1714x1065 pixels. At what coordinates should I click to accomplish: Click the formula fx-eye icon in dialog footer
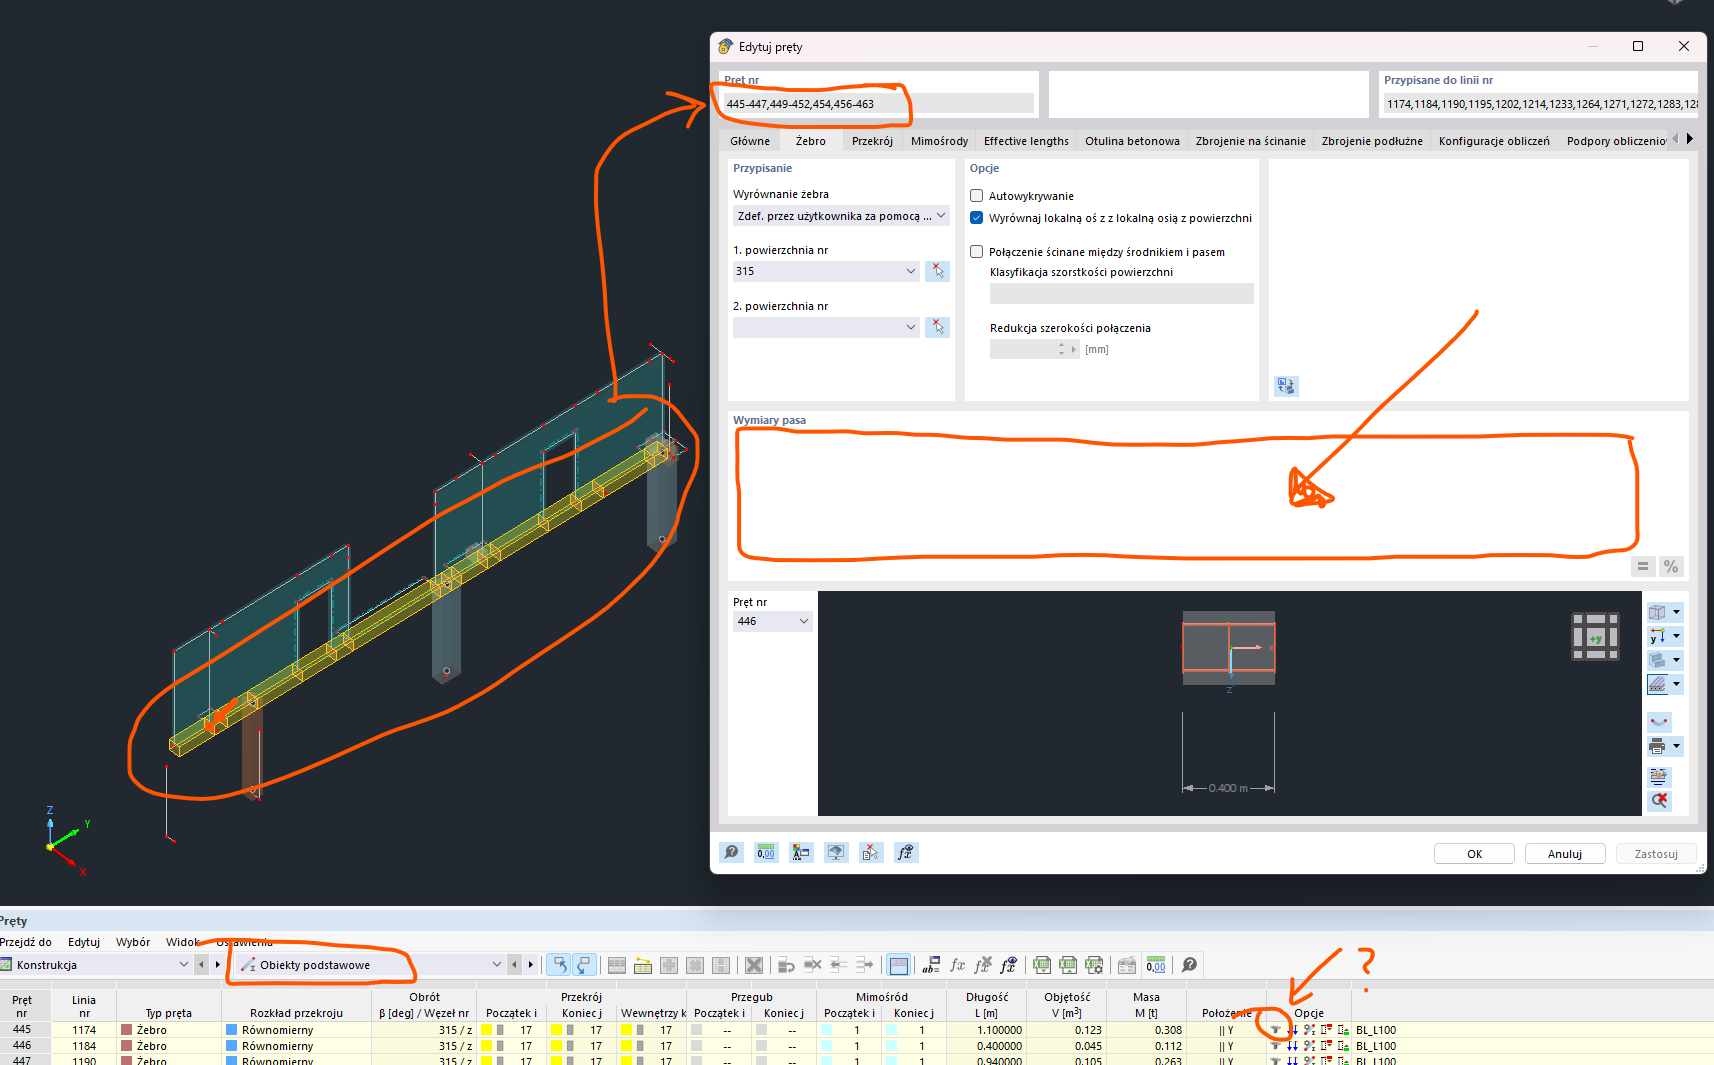coord(905,852)
